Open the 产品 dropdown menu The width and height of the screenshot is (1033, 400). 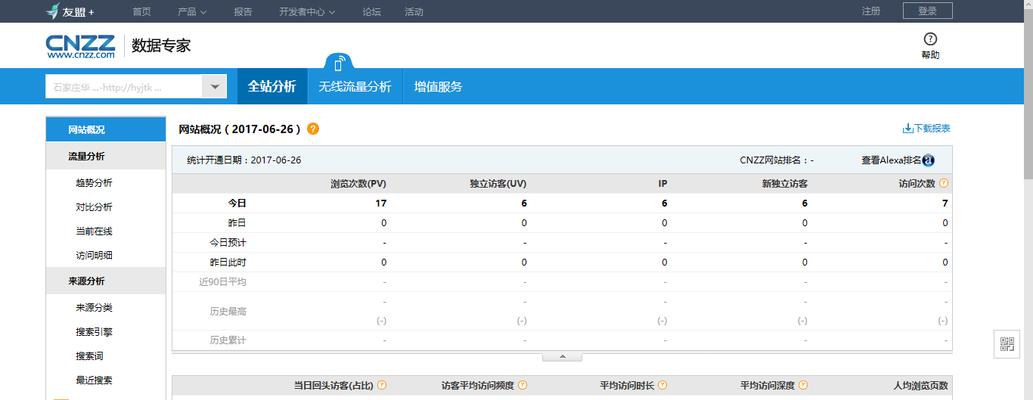click(192, 11)
